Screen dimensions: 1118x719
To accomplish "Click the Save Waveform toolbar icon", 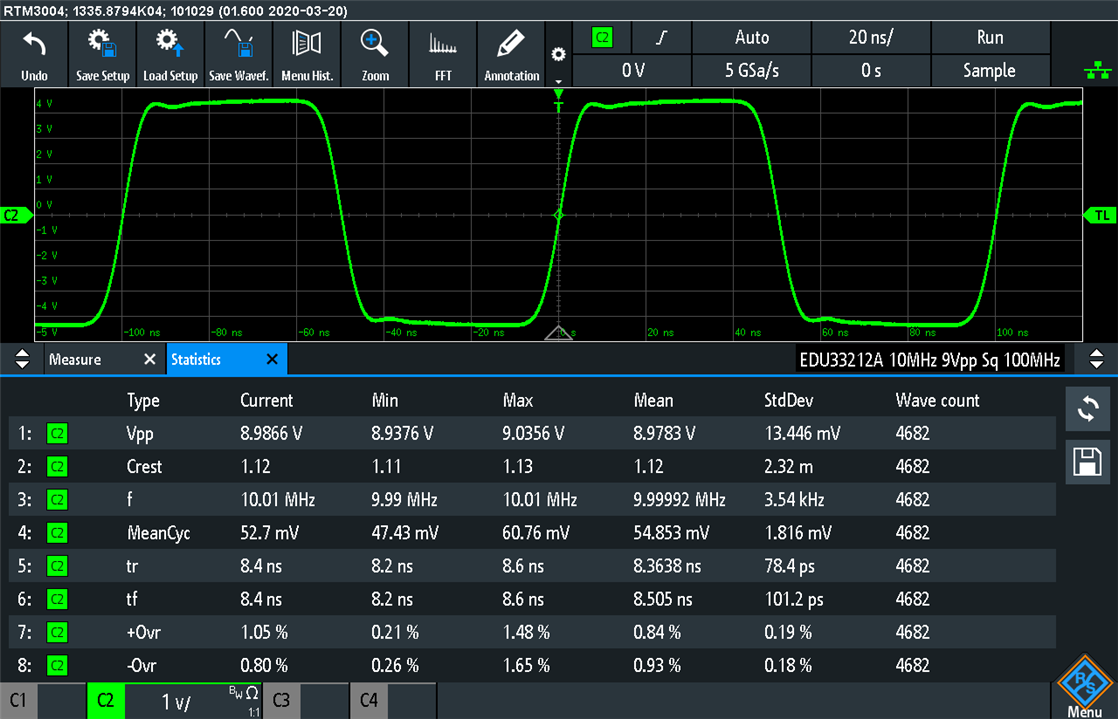I will tap(238, 54).
